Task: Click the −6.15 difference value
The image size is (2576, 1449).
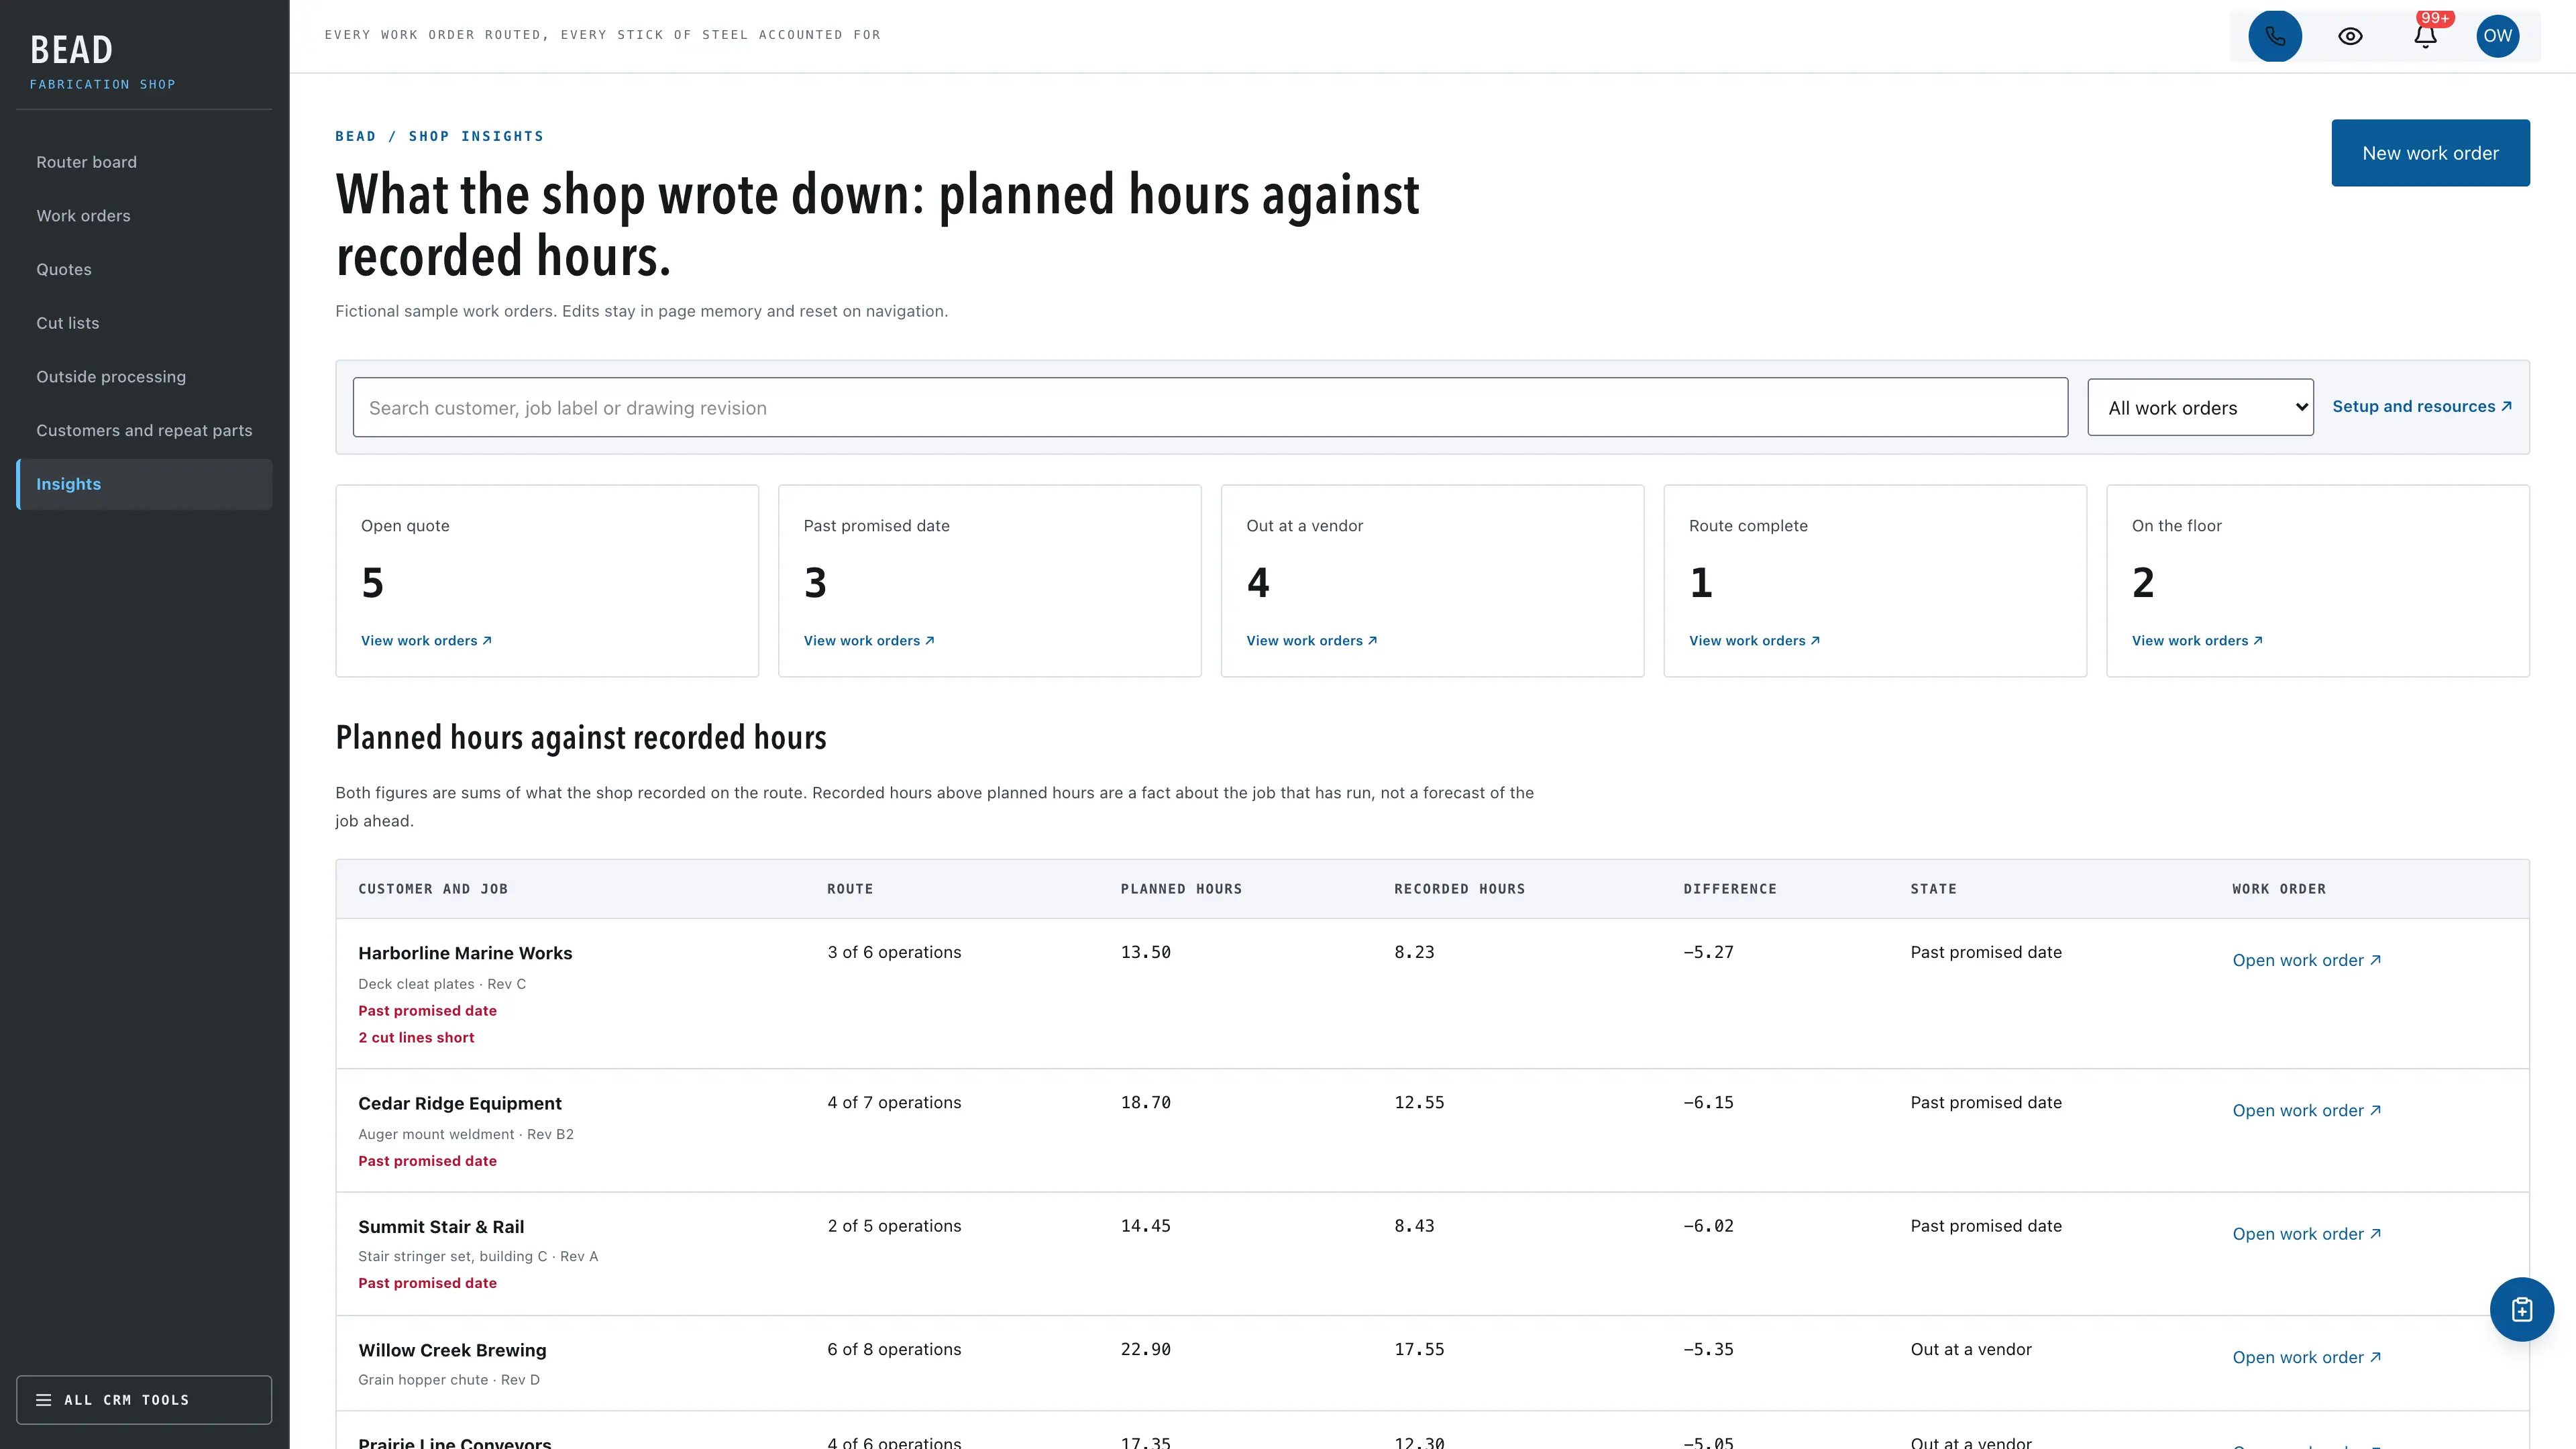Action: pyautogui.click(x=1708, y=1102)
